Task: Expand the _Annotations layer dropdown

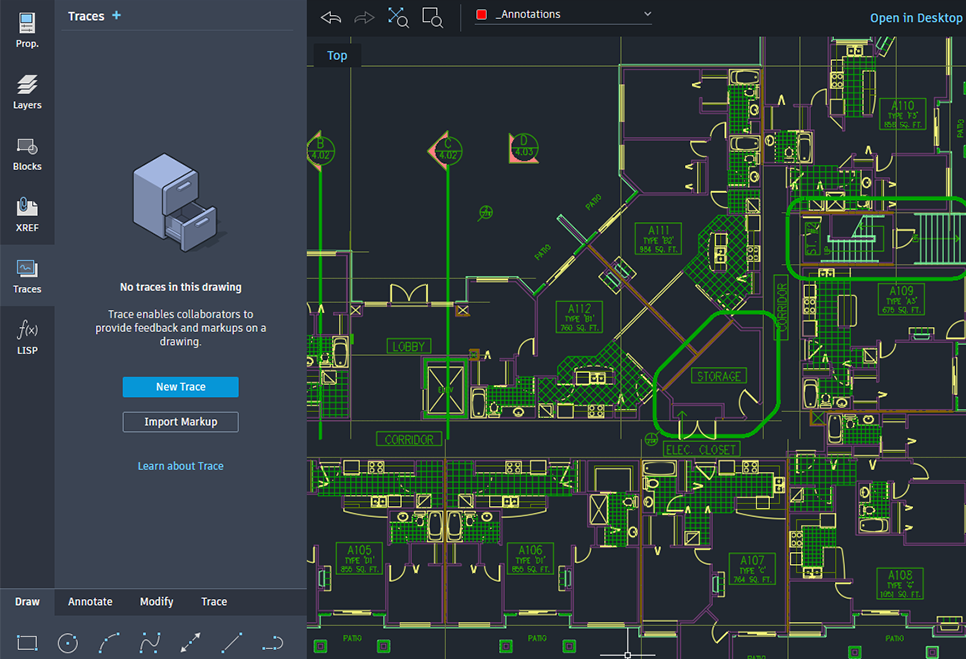Action: coord(647,14)
